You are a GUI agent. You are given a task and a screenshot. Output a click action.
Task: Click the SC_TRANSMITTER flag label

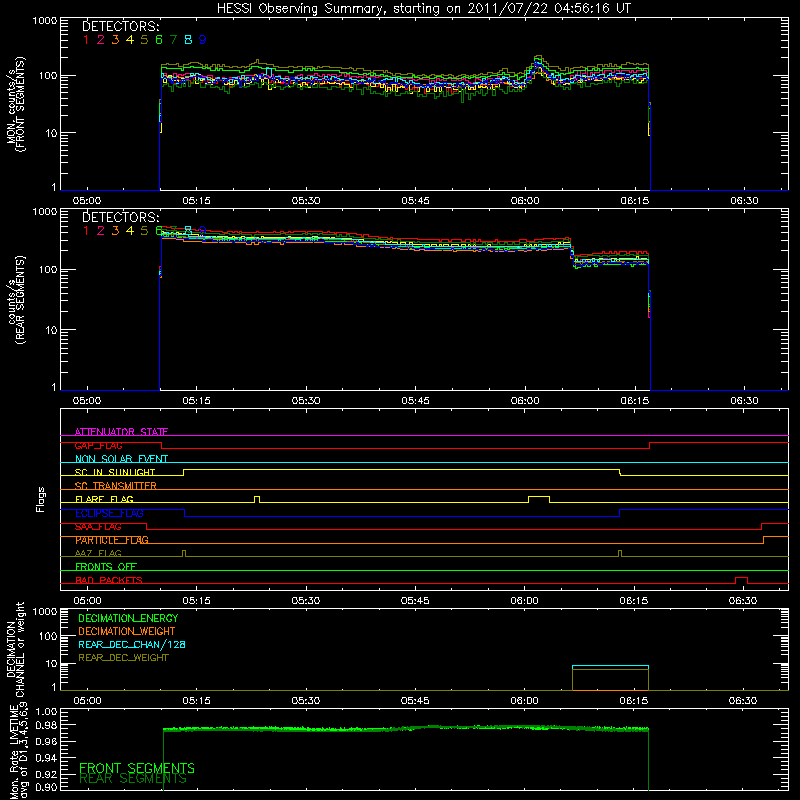click(x=116, y=486)
